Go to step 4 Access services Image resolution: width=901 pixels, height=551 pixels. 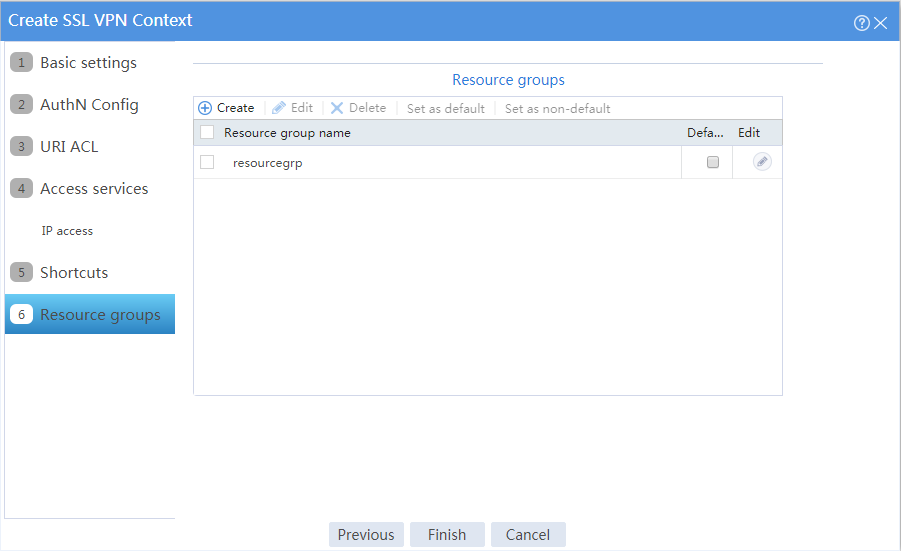click(90, 188)
